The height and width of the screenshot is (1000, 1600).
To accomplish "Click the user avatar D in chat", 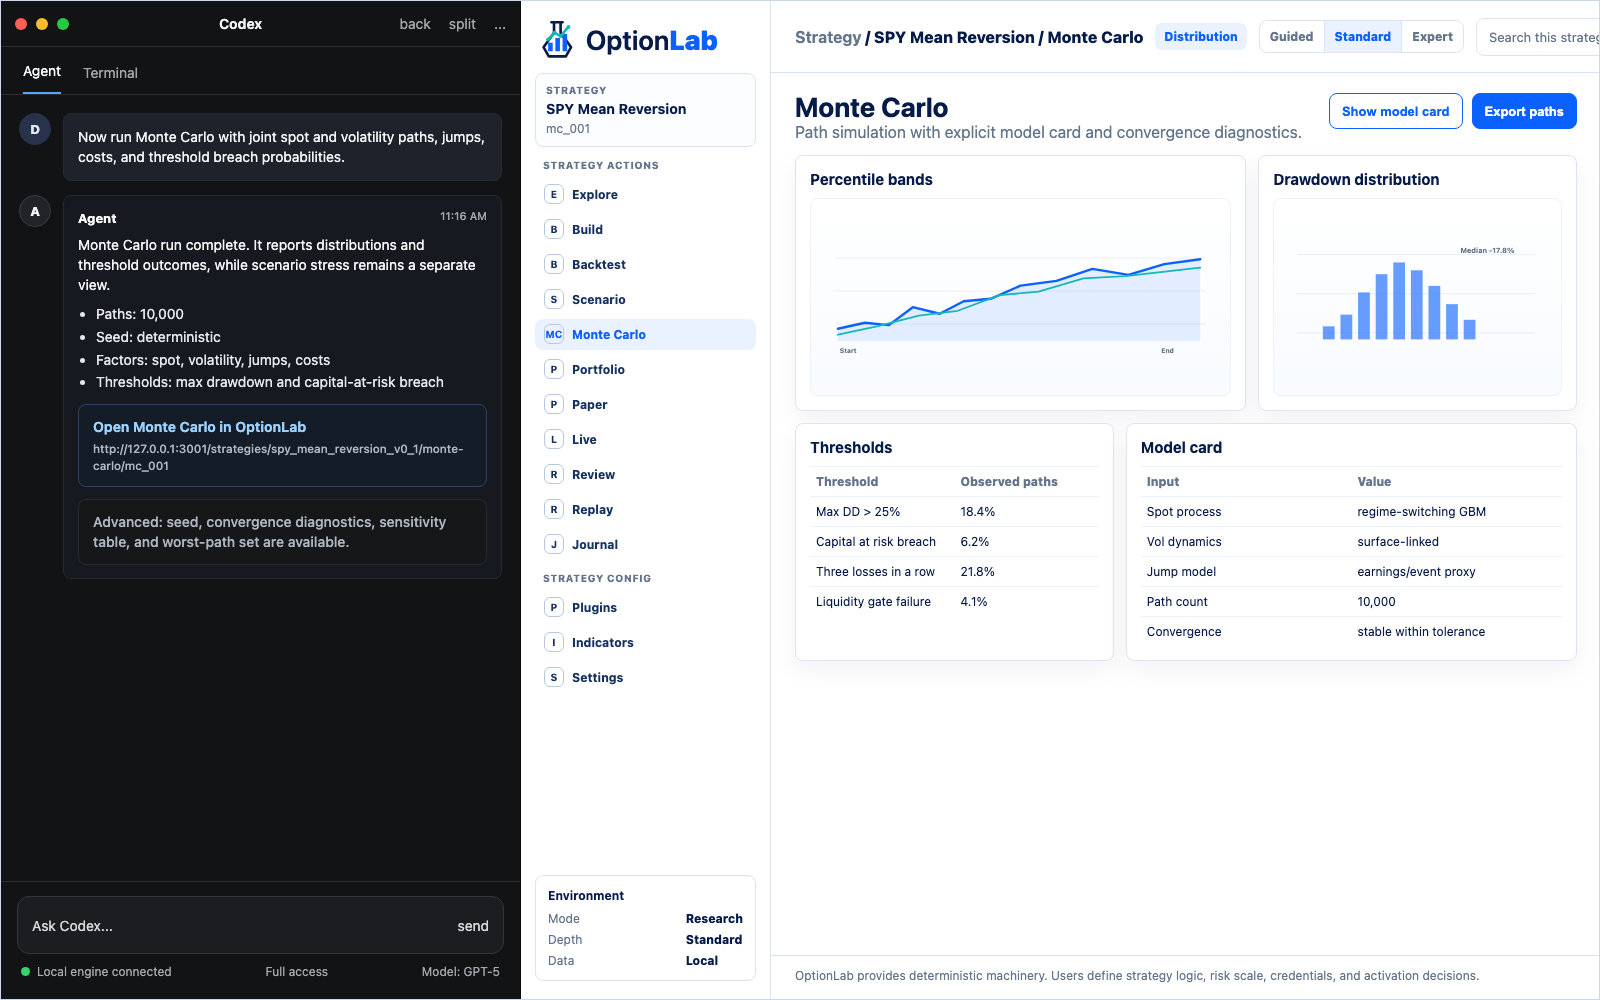I will (35, 130).
